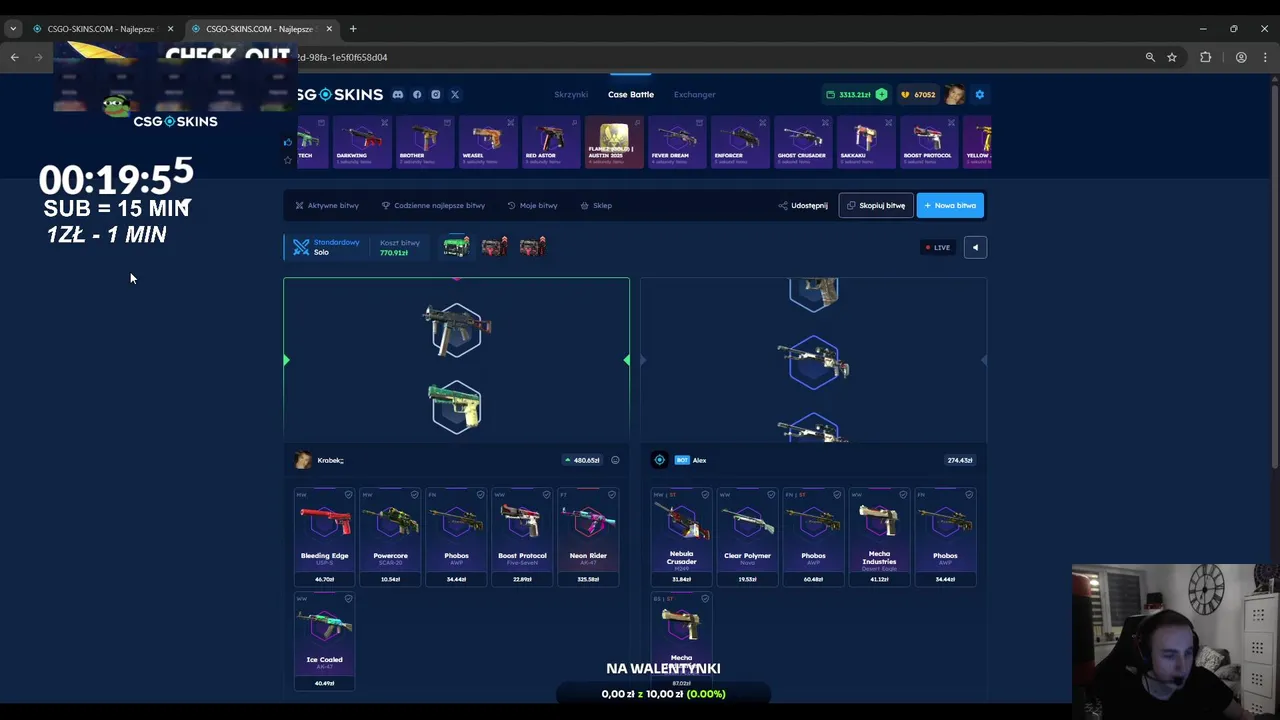Open the X (Twitter) social icon
This screenshot has width=1280, height=720.
click(x=455, y=94)
